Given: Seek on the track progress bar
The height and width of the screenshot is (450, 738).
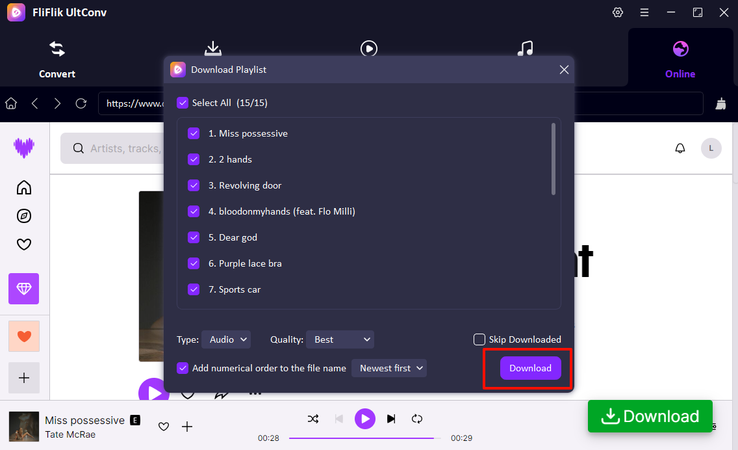Looking at the screenshot, I should (365, 438).
